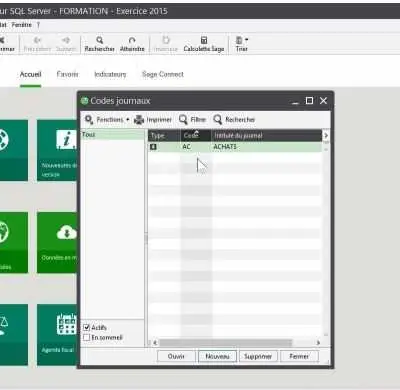Sort by the Code column header

point(196,136)
